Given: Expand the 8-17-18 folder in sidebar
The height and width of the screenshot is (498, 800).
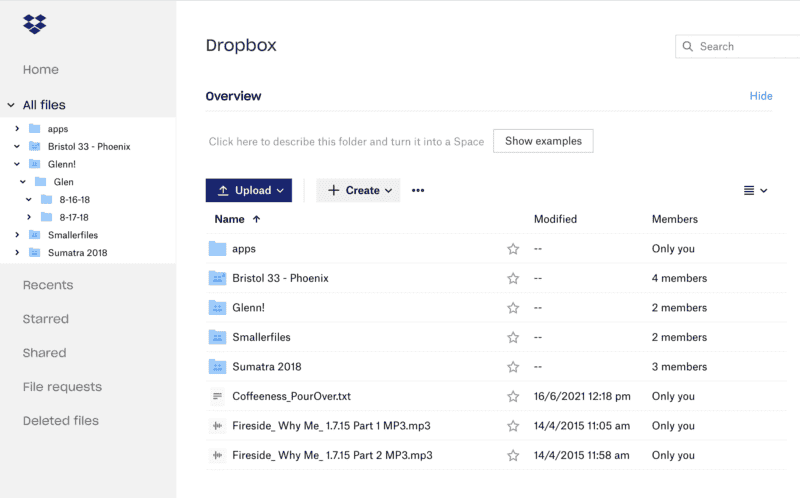Looking at the screenshot, I should (x=29, y=217).
